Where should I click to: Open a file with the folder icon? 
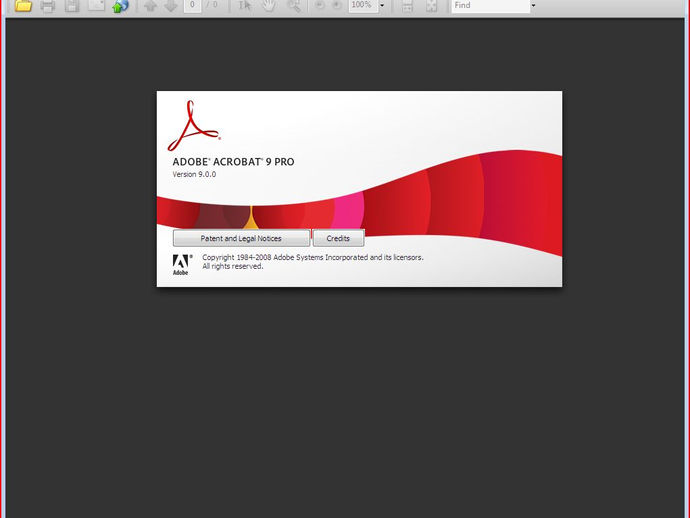[23, 5]
